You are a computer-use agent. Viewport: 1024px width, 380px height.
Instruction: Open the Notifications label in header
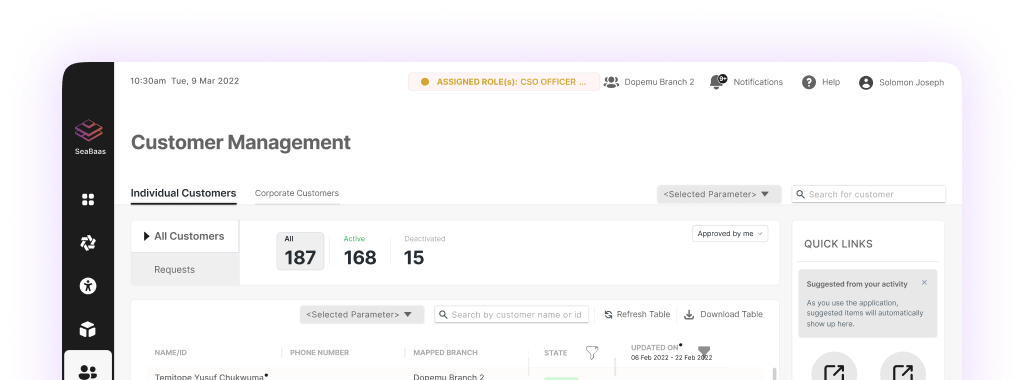pos(758,82)
